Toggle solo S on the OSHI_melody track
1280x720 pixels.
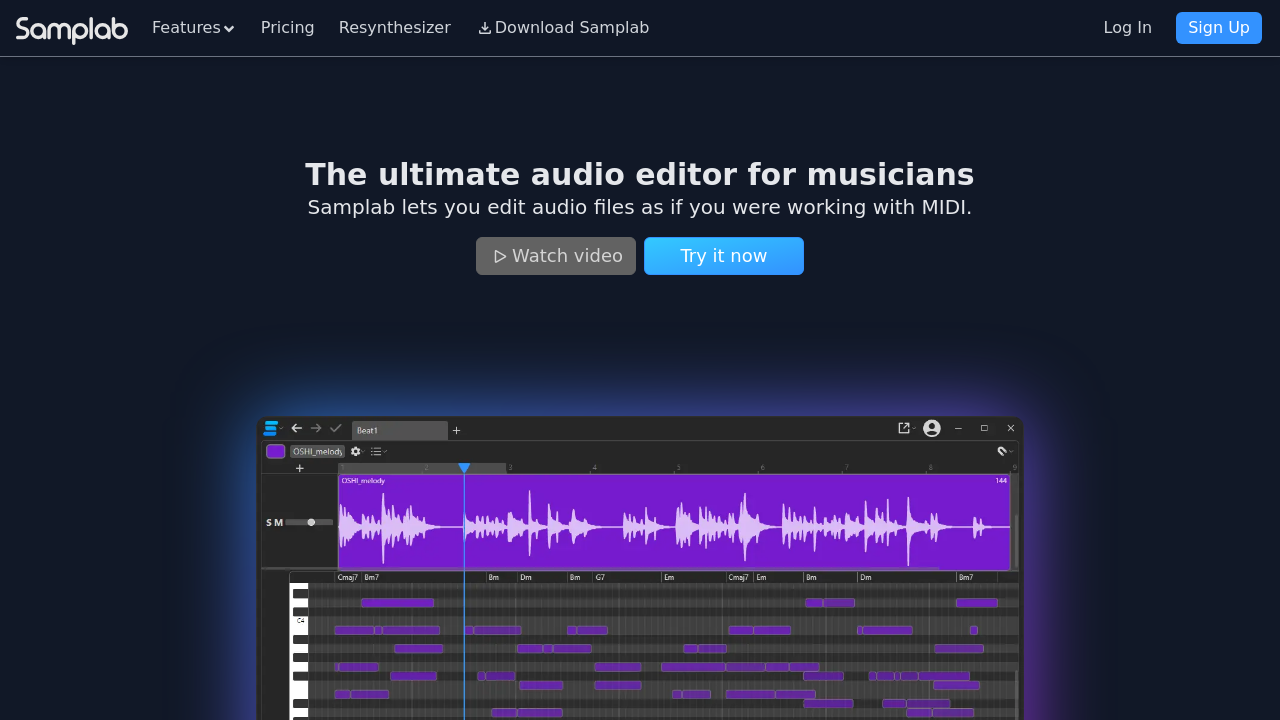[269, 522]
